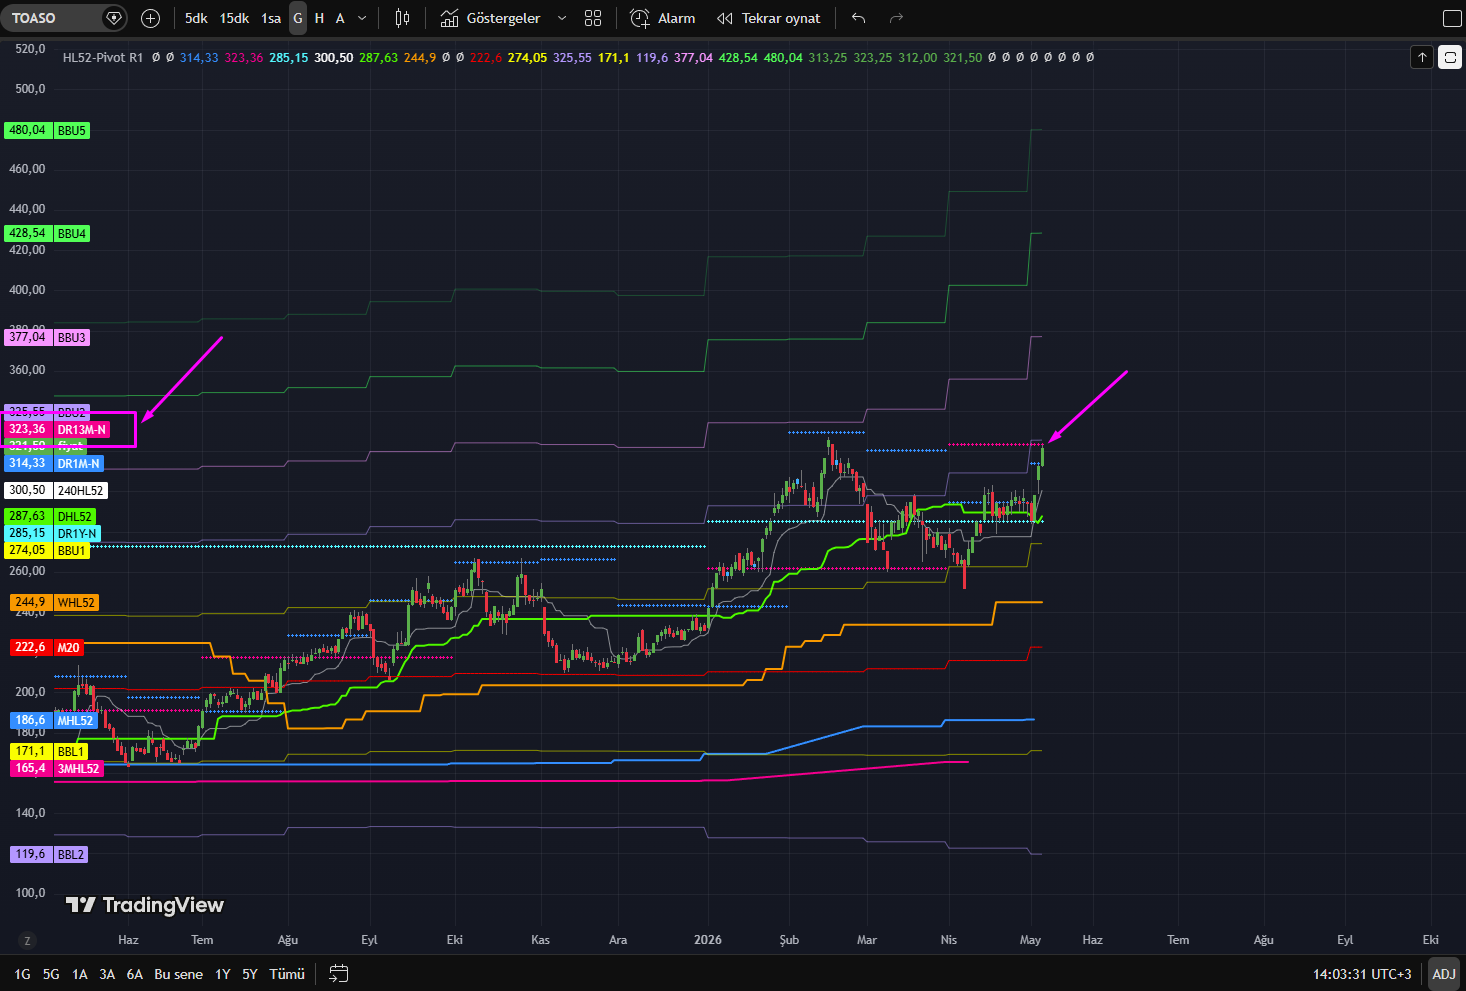
Task: Click the small Z circle icon on the time axis
Action: click(x=27, y=940)
